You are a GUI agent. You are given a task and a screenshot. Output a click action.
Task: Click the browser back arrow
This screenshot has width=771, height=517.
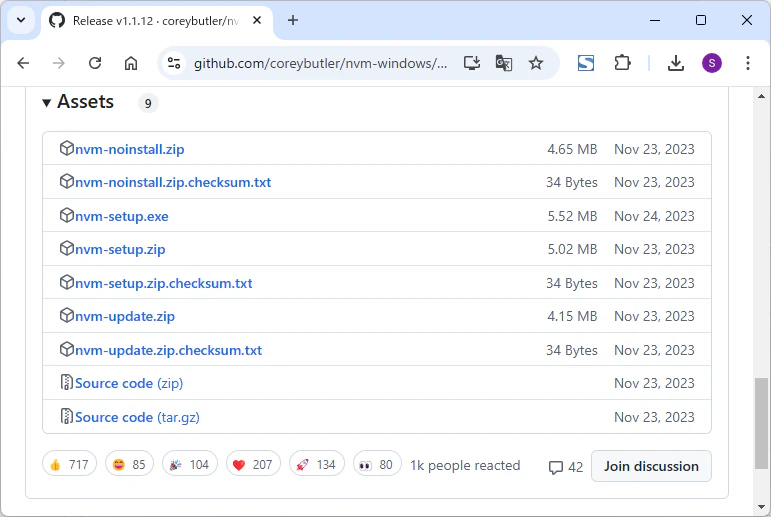point(23,63)
